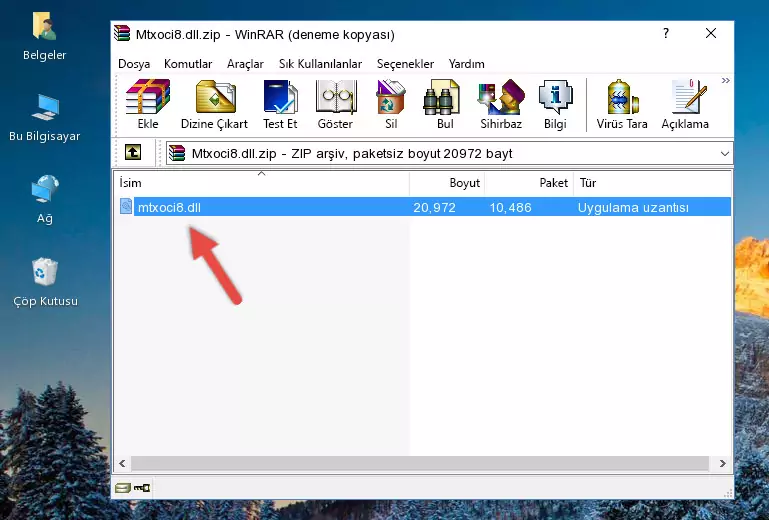Open the archive path dropdown
Image resolution: width=769 pixels, height=520 pixels.
724,154
